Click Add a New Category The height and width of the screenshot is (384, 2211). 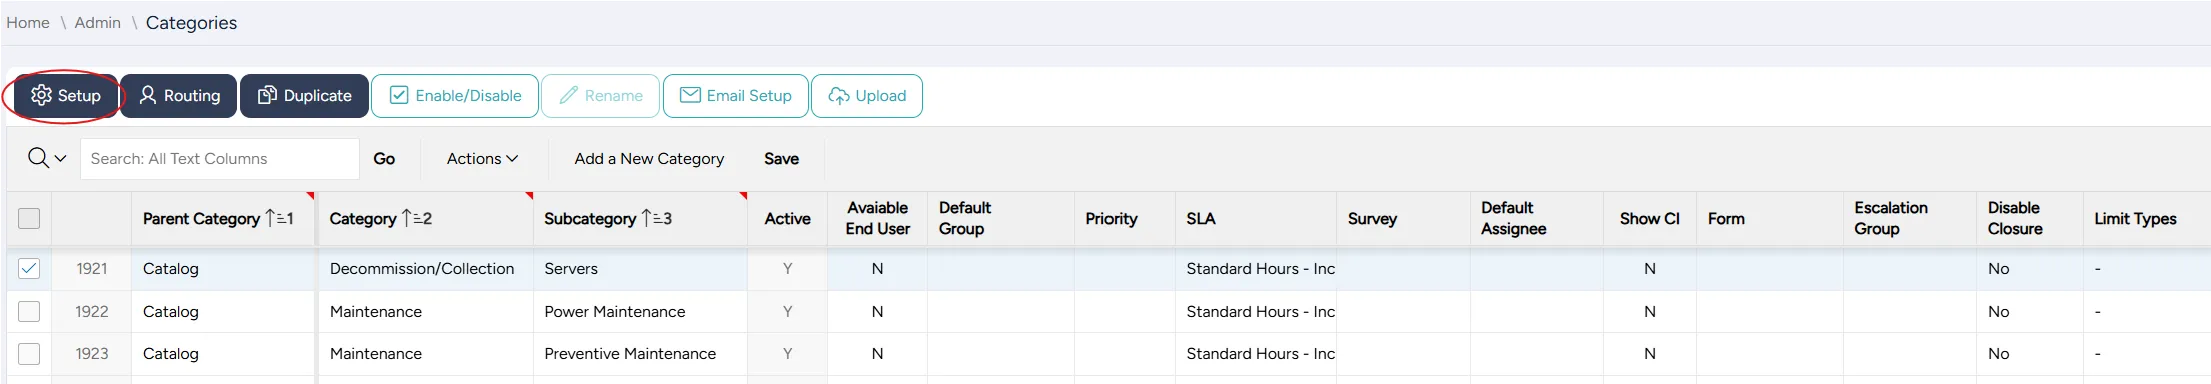pyautogui.click(x=649, y=159)
